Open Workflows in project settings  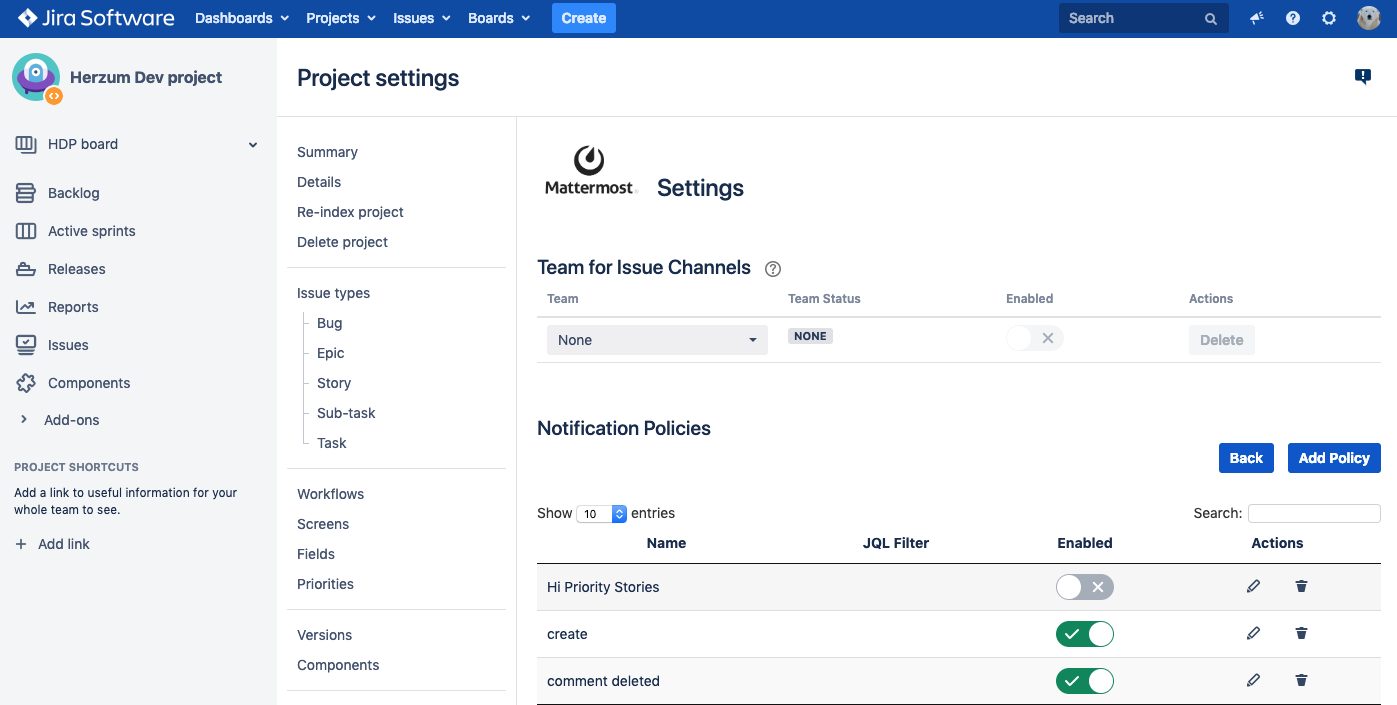330,494
